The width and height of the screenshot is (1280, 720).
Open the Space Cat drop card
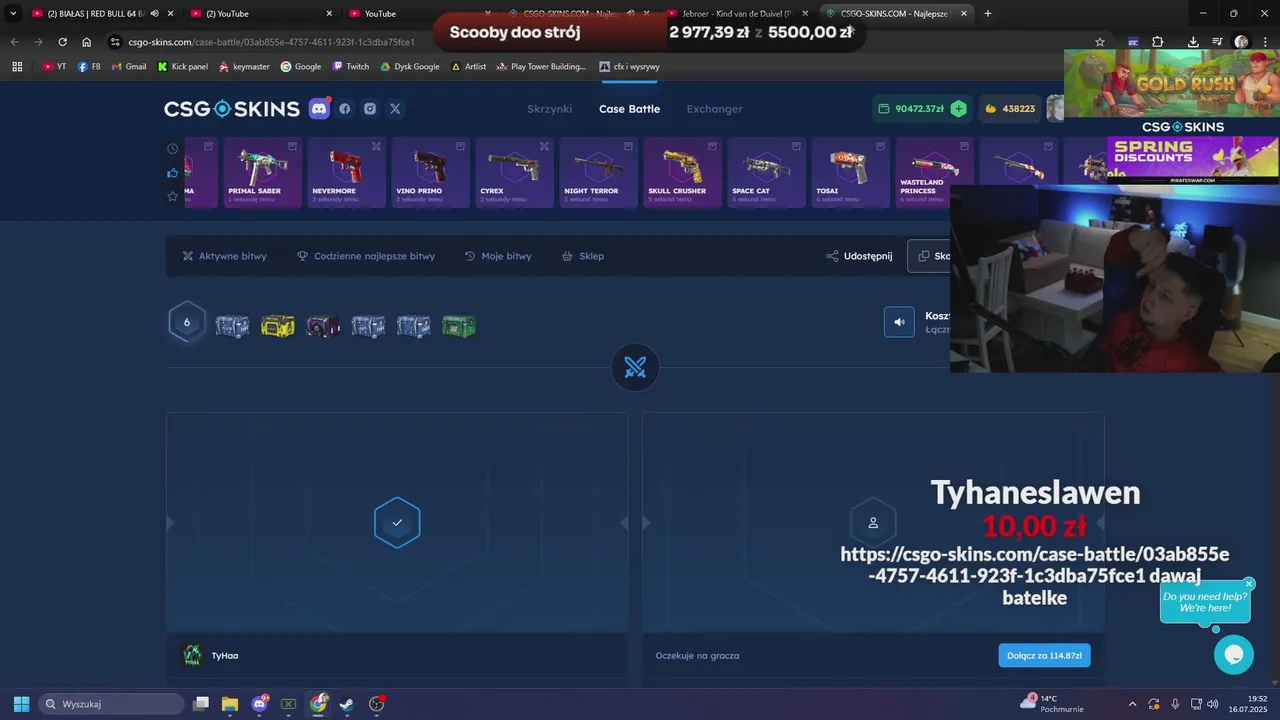pos(767,172)
